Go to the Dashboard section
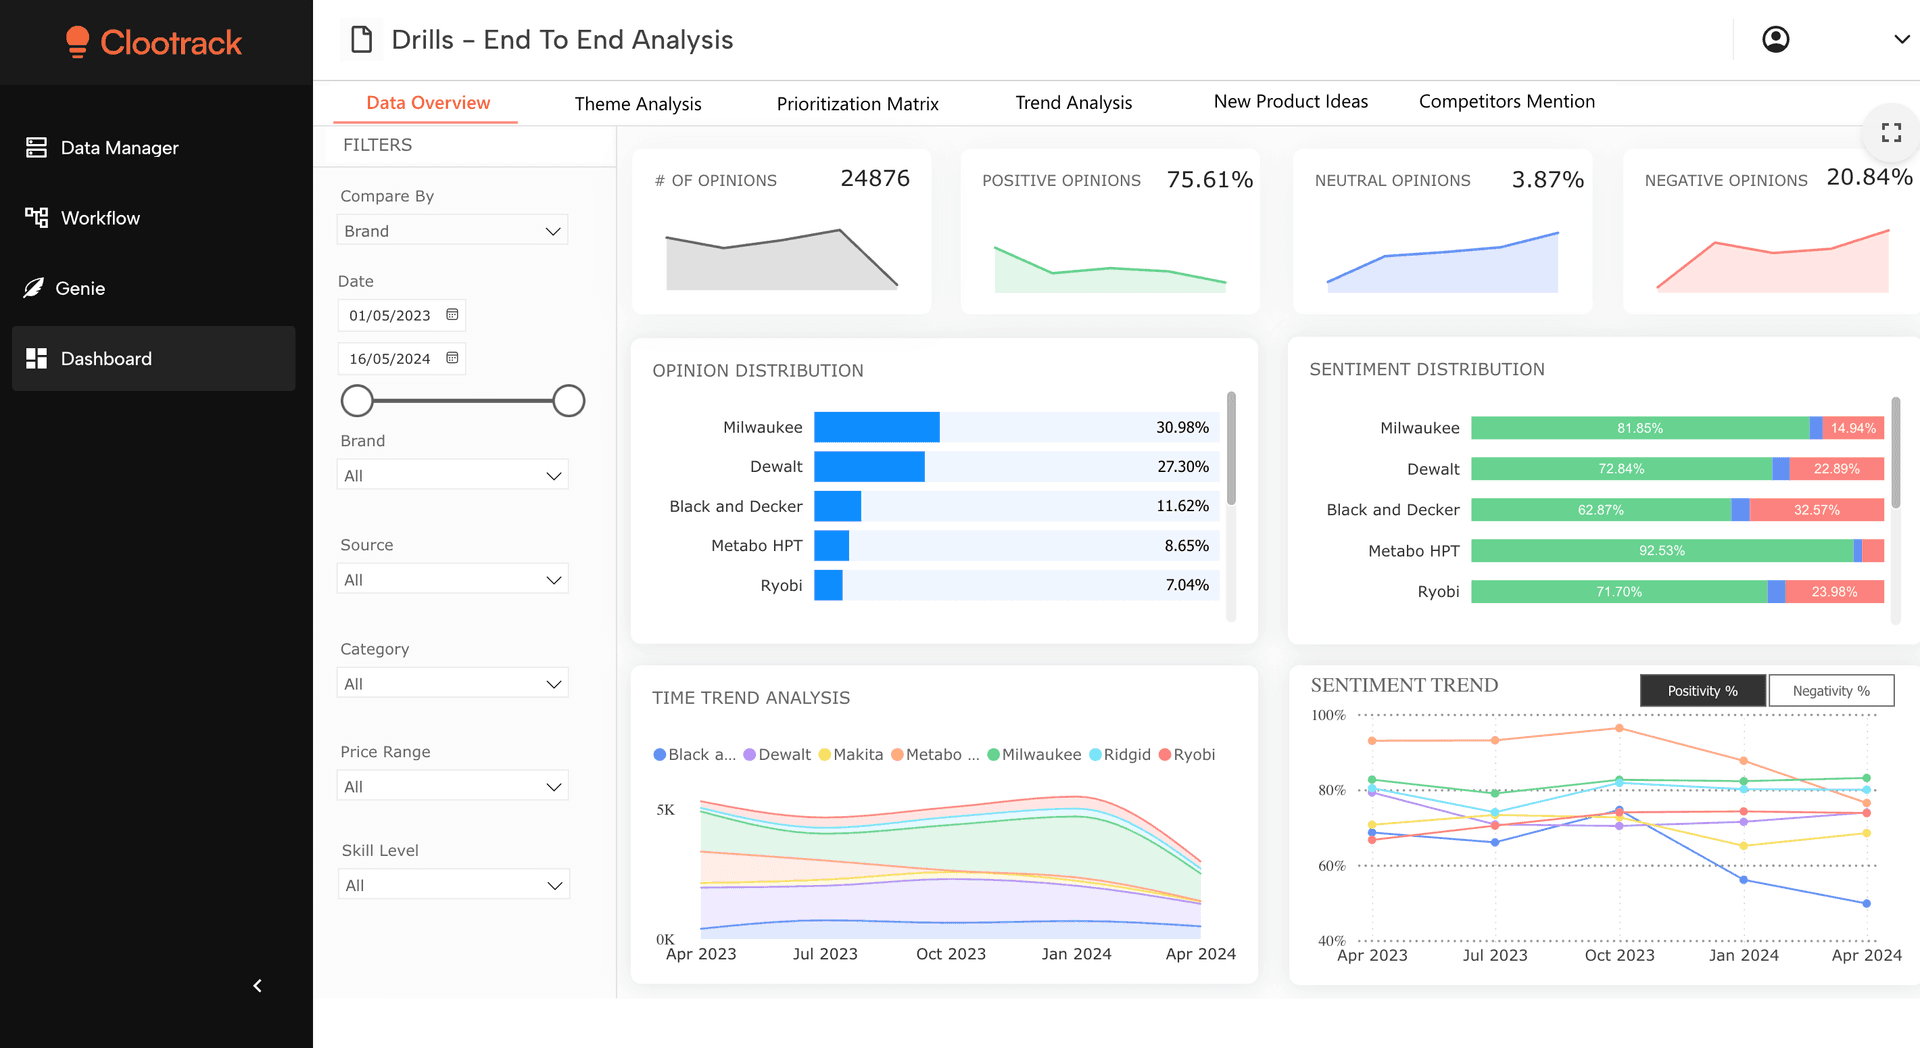Image resolution: width=1920 pixels, height=1048 pixels. point(106,358)
